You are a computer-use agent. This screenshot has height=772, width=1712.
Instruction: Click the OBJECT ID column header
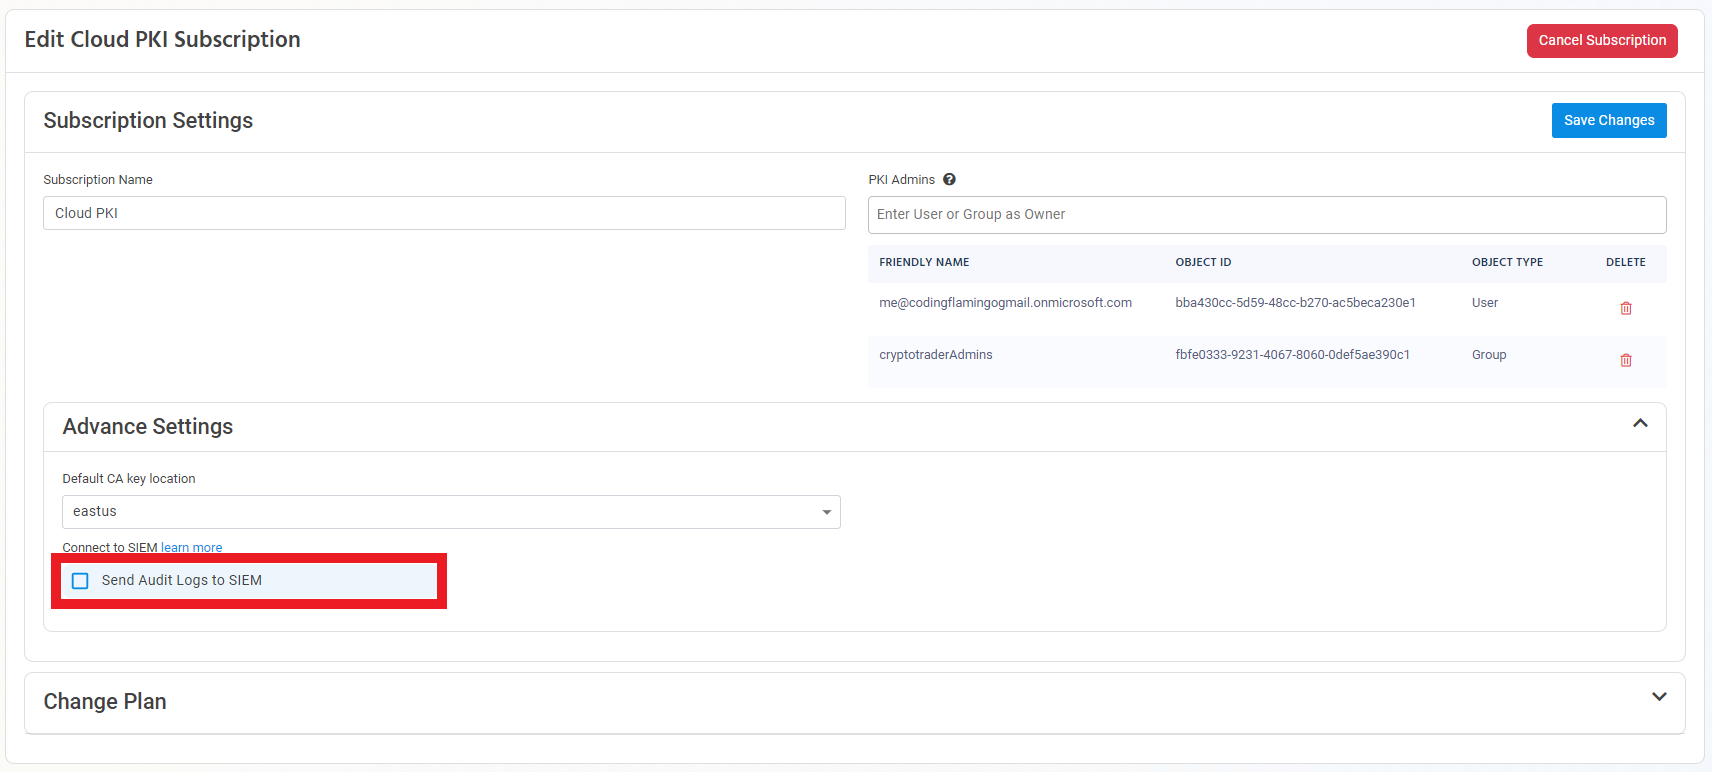[1203, 263]
